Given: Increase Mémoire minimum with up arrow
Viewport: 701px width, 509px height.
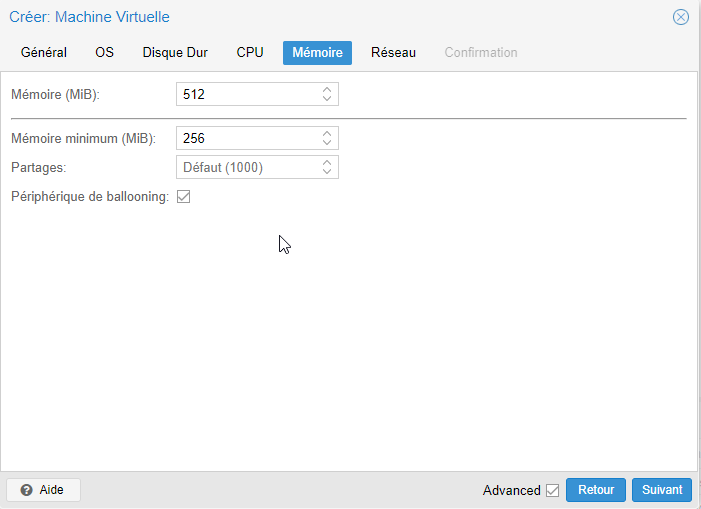Looking at the screenshot, I should 327,134.
